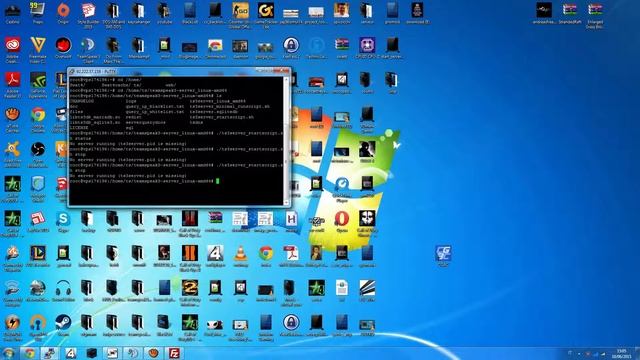
Task: Click the Windows Start button
Action: [9, 353]
